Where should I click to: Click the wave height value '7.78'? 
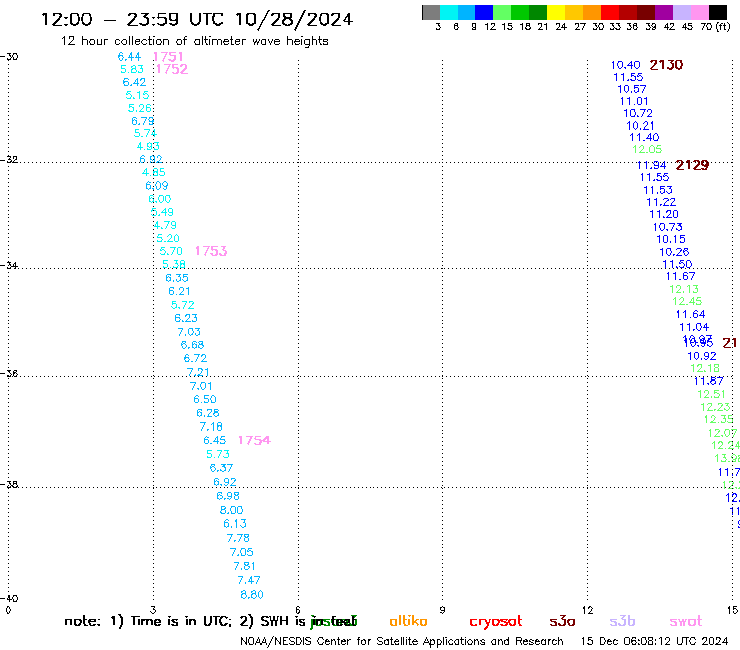pyautogui.click(x=238, y=538)
